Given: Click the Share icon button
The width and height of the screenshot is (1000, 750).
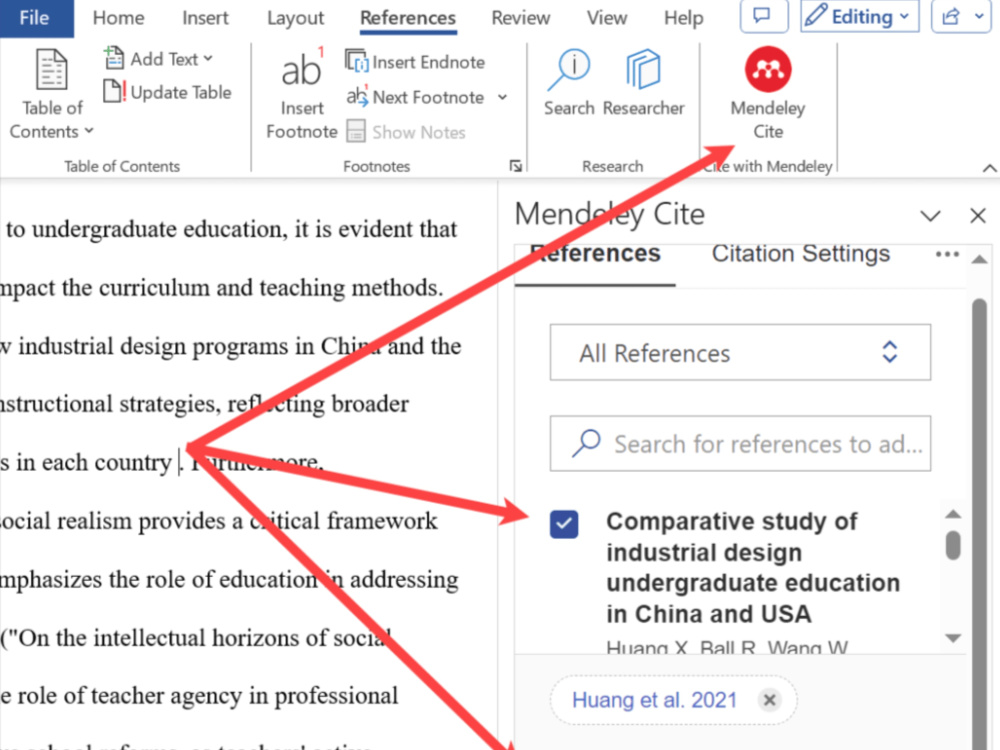Looking at the screenshot, I should pyautogui.click(x=952, y=16).
